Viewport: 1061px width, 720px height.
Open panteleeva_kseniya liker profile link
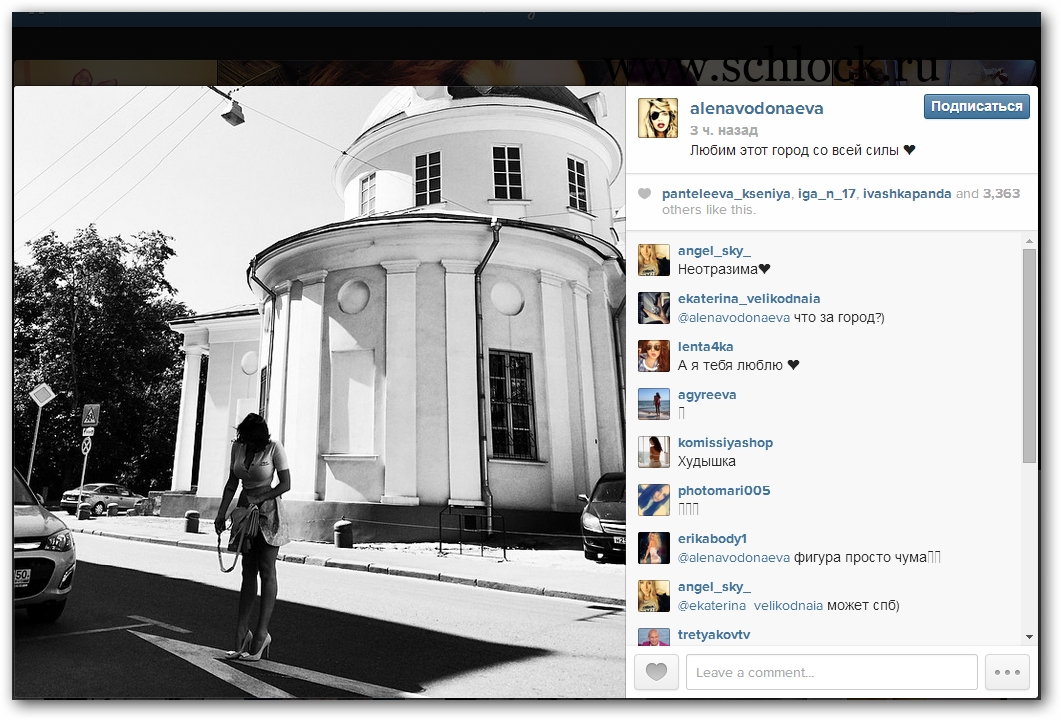point(726,194)
